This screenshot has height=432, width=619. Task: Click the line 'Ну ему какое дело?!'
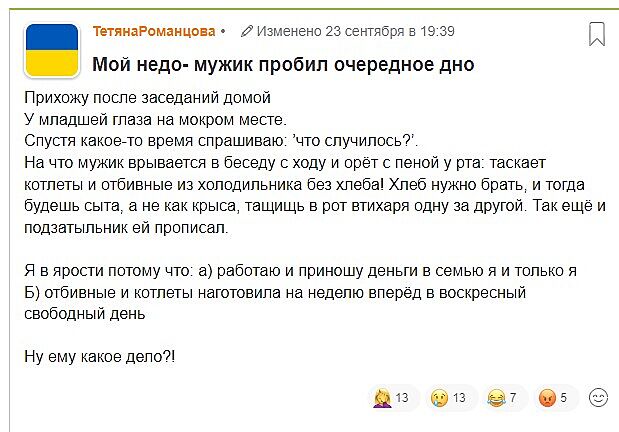pyautogui.click(x=99, y=356)
